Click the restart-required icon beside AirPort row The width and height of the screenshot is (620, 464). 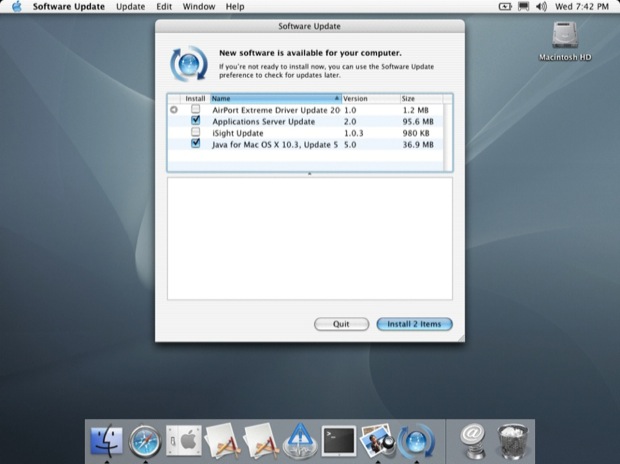coord(174,110)
